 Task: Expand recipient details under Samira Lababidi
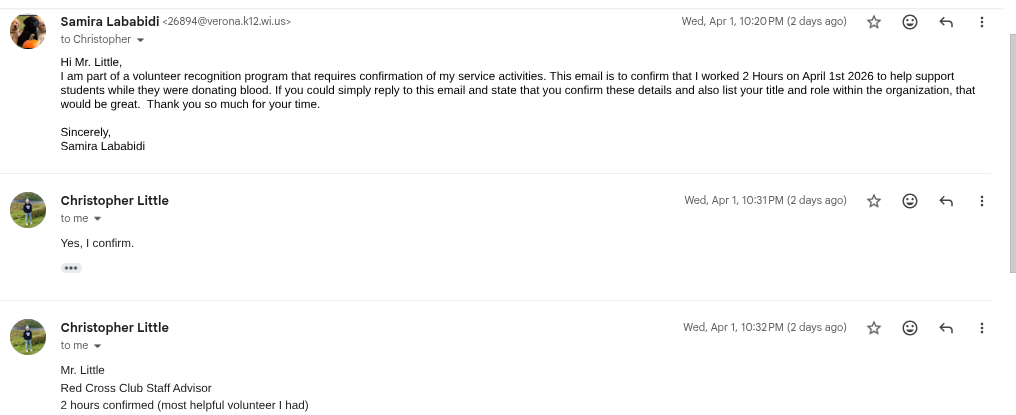[140, 40]
